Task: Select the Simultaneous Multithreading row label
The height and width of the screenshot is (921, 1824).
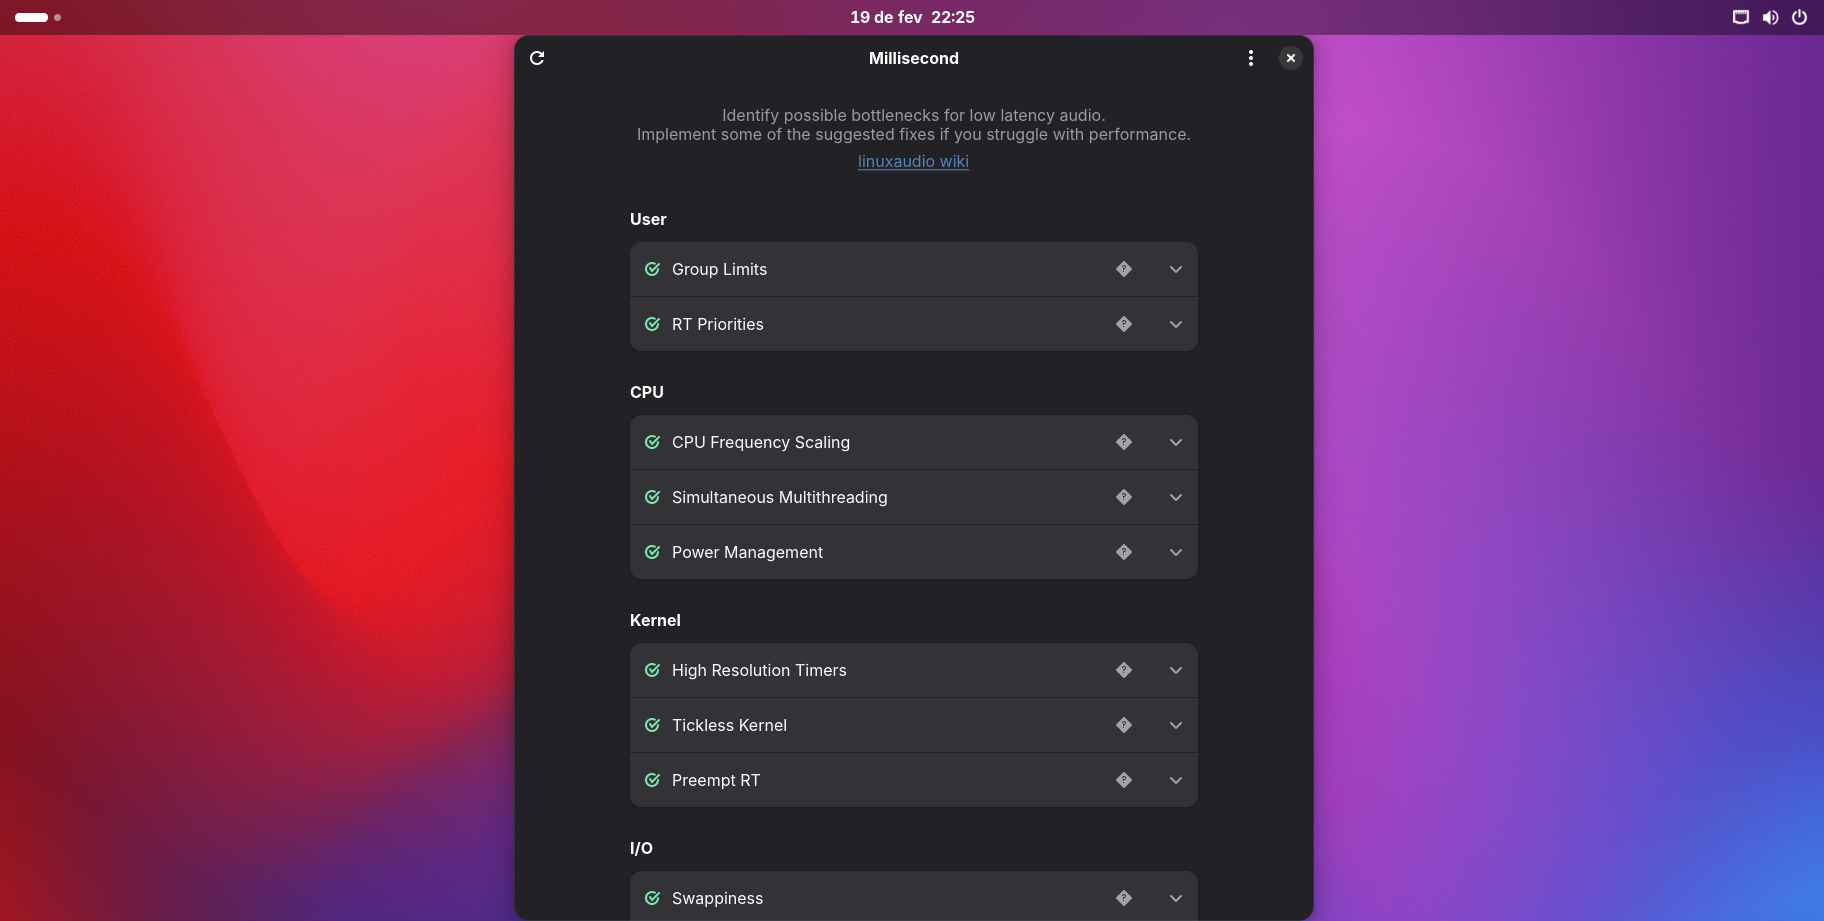Action: coord(779,497)
